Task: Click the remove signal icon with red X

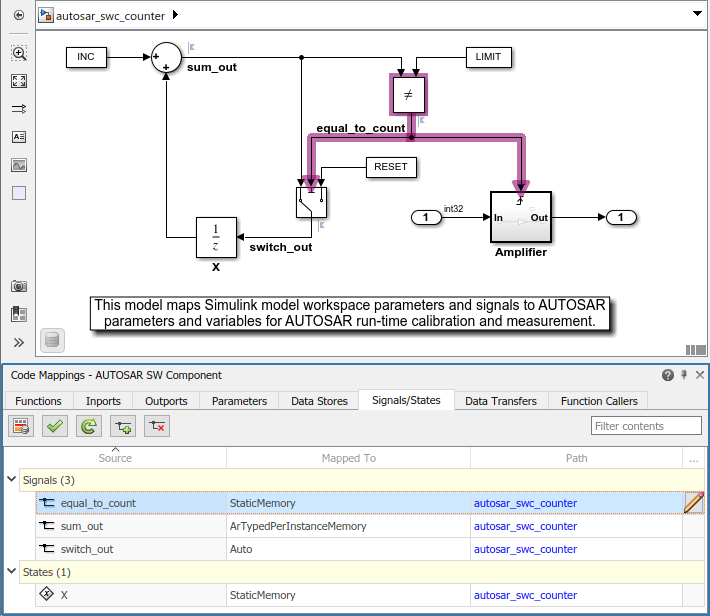Action: coord(157,426)
